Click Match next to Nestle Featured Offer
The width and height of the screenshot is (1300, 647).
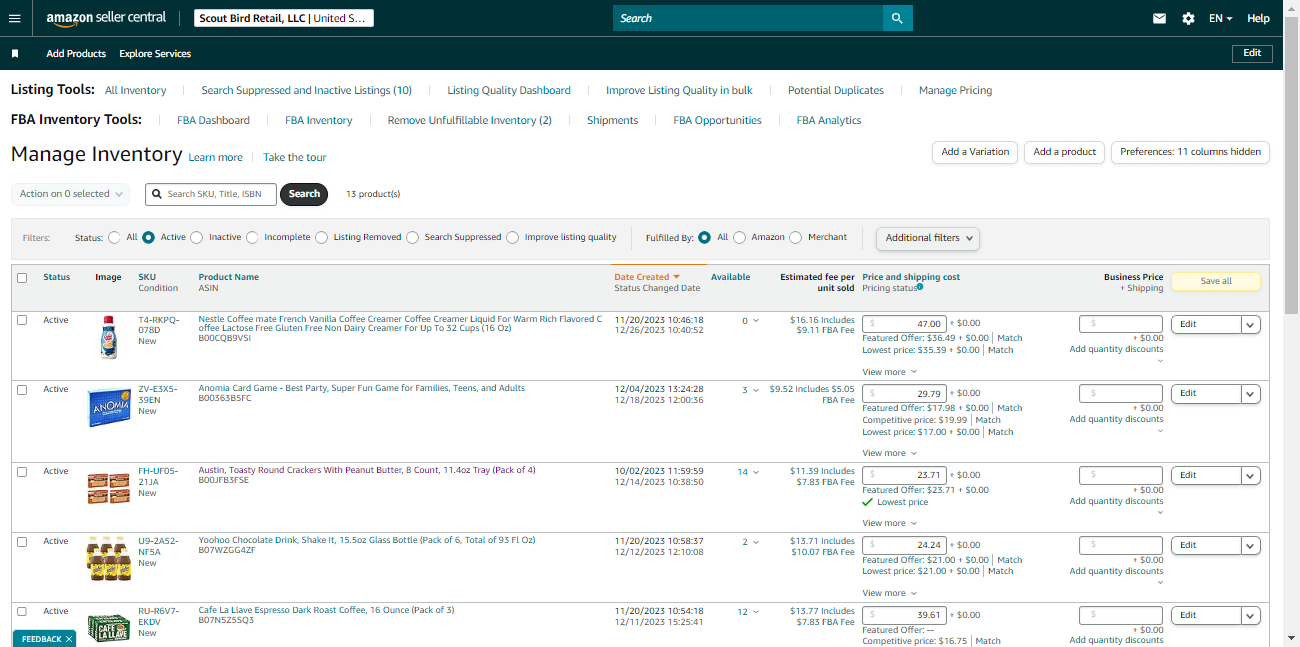click(x=1010, y=338)
